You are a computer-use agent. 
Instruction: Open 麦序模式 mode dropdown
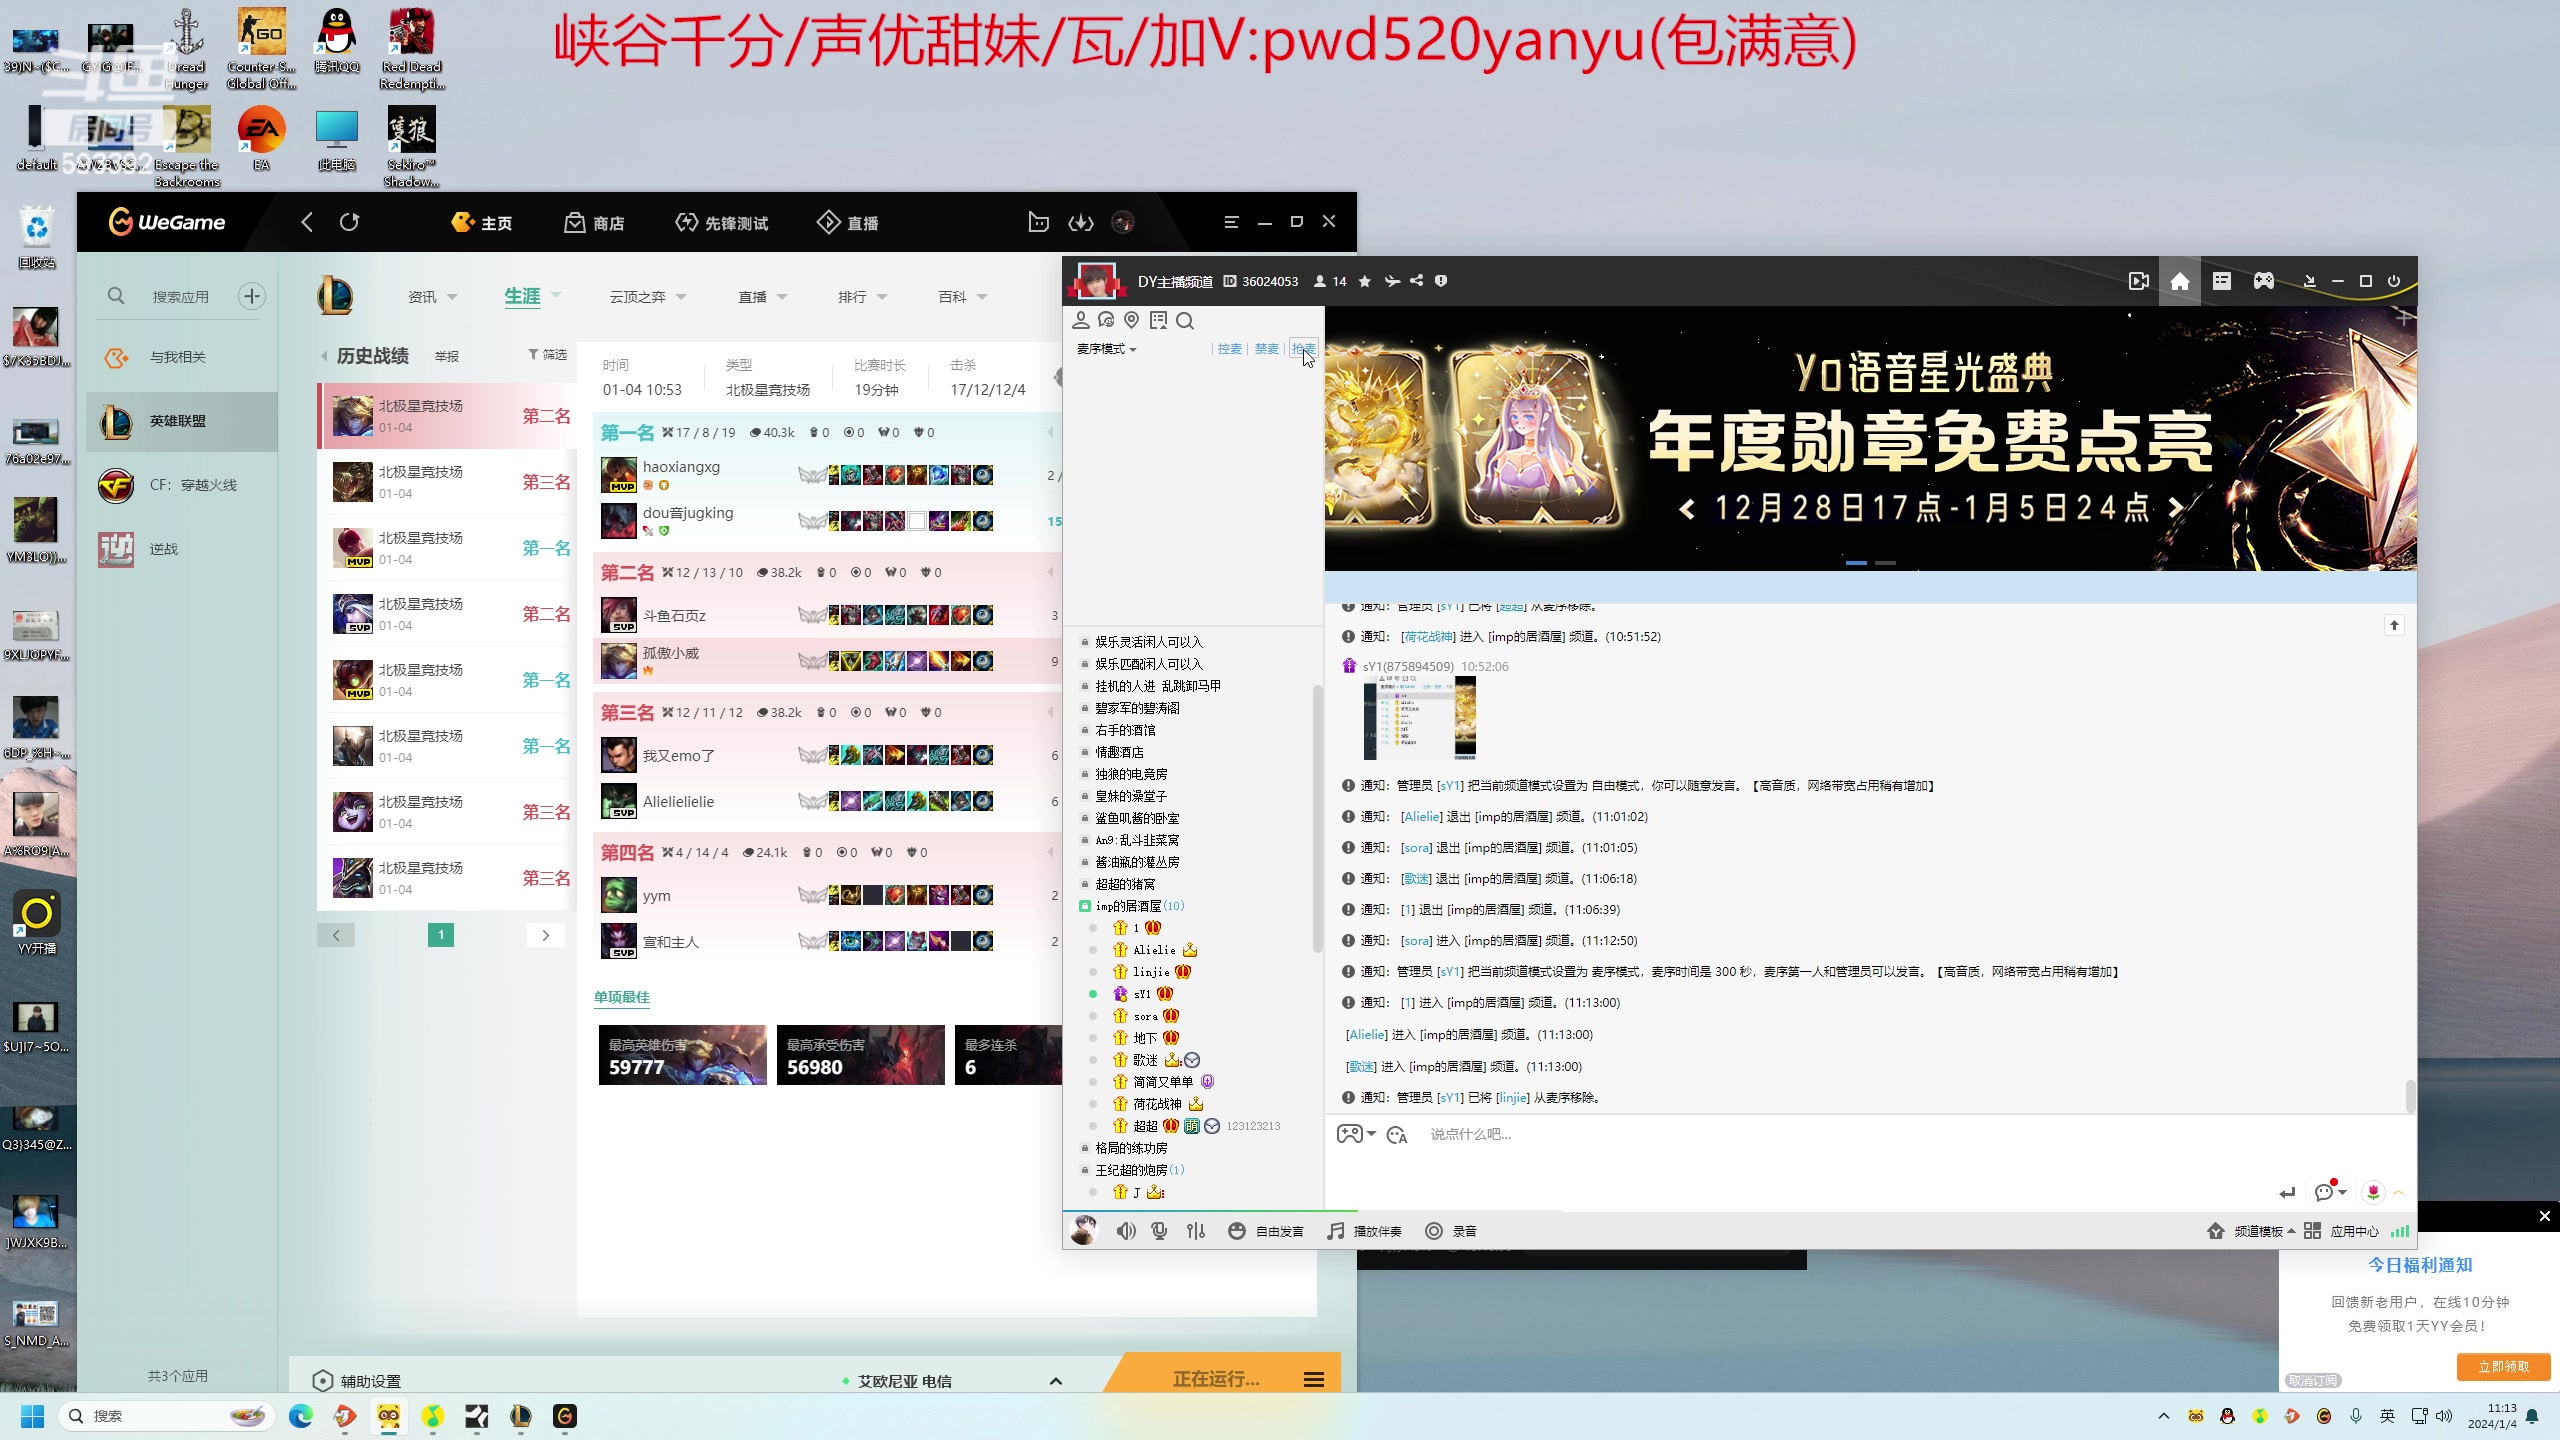[1106, 349]
